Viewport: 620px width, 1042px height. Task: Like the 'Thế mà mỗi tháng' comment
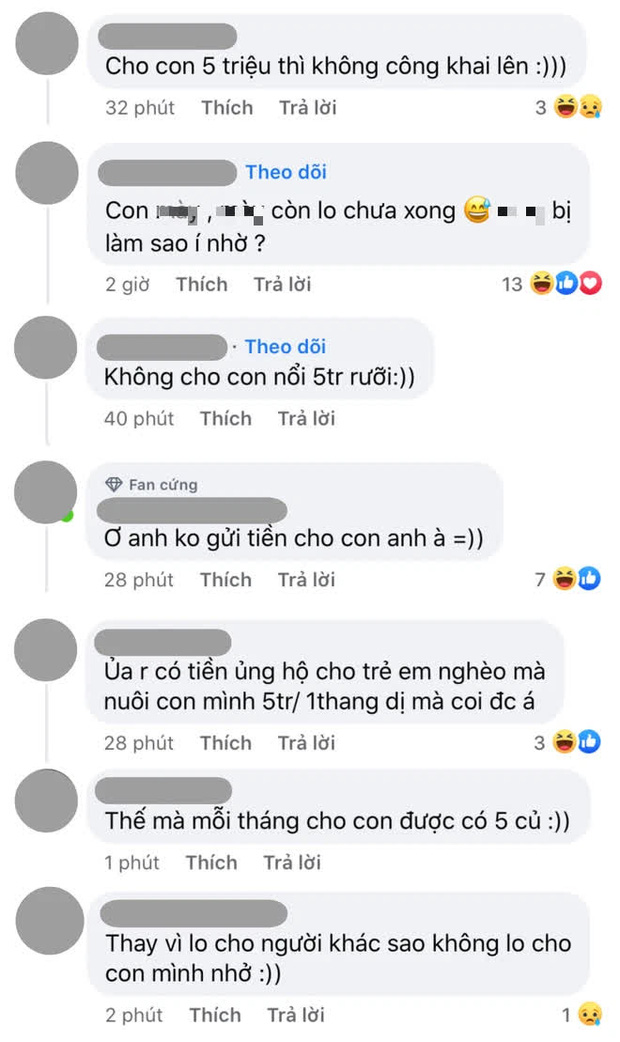211,863
